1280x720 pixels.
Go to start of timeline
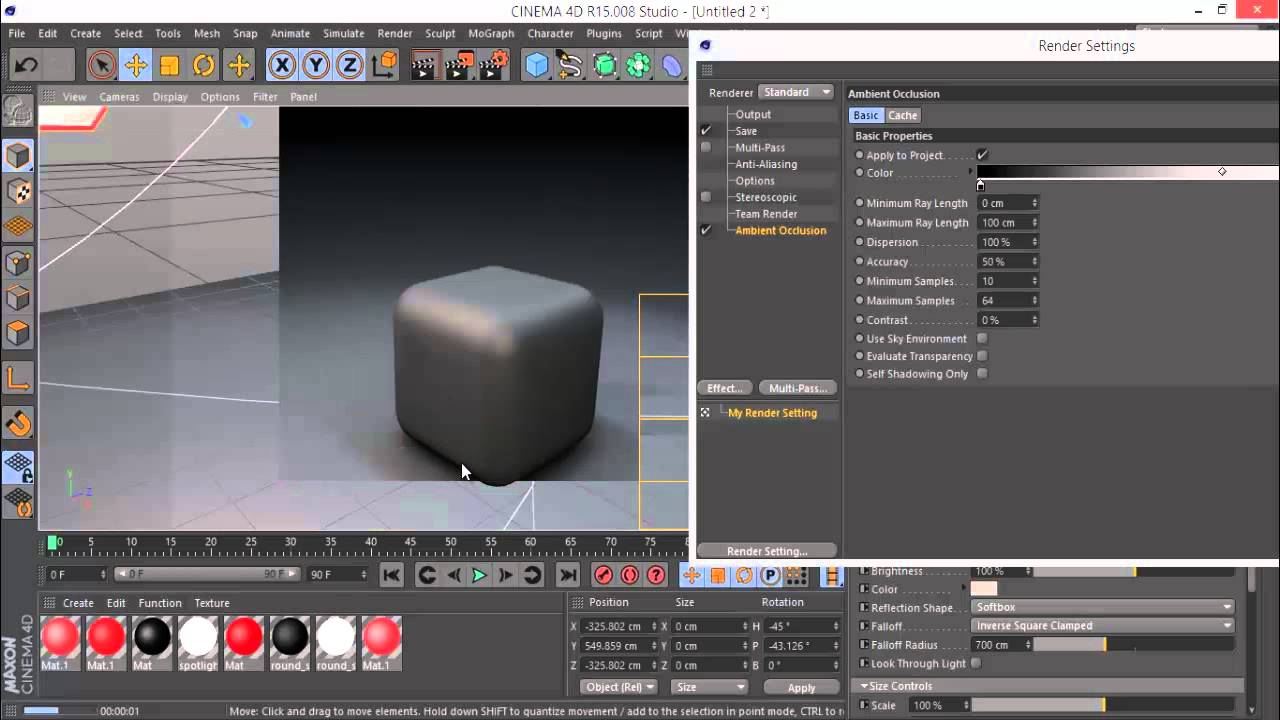392,575
